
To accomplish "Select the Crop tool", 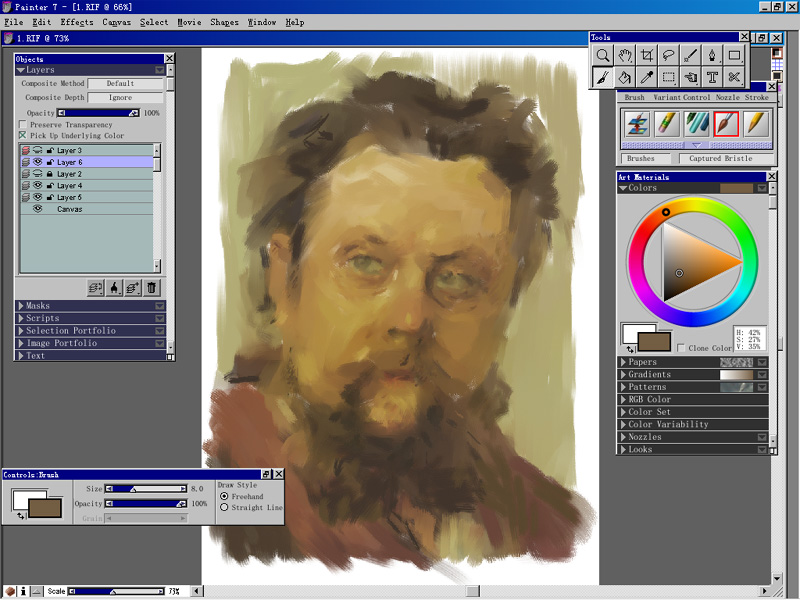I will [x=646, y=55].
